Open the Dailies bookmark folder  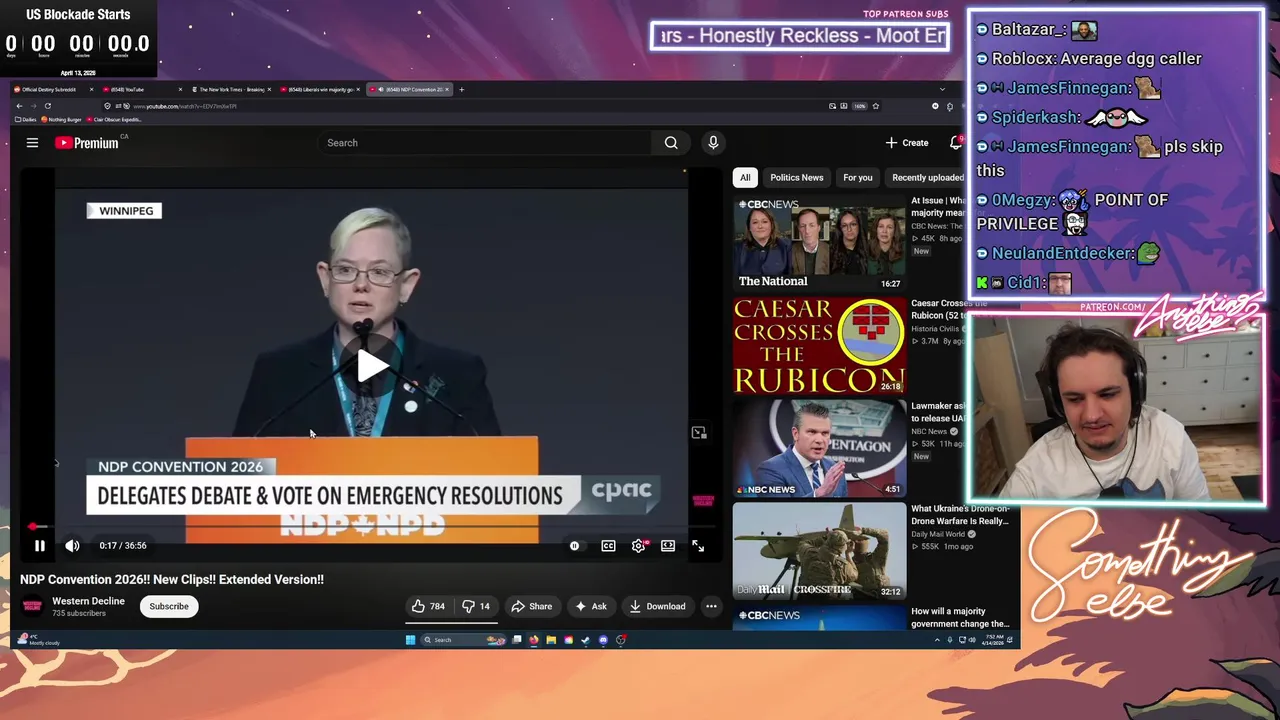coord(25,119)
